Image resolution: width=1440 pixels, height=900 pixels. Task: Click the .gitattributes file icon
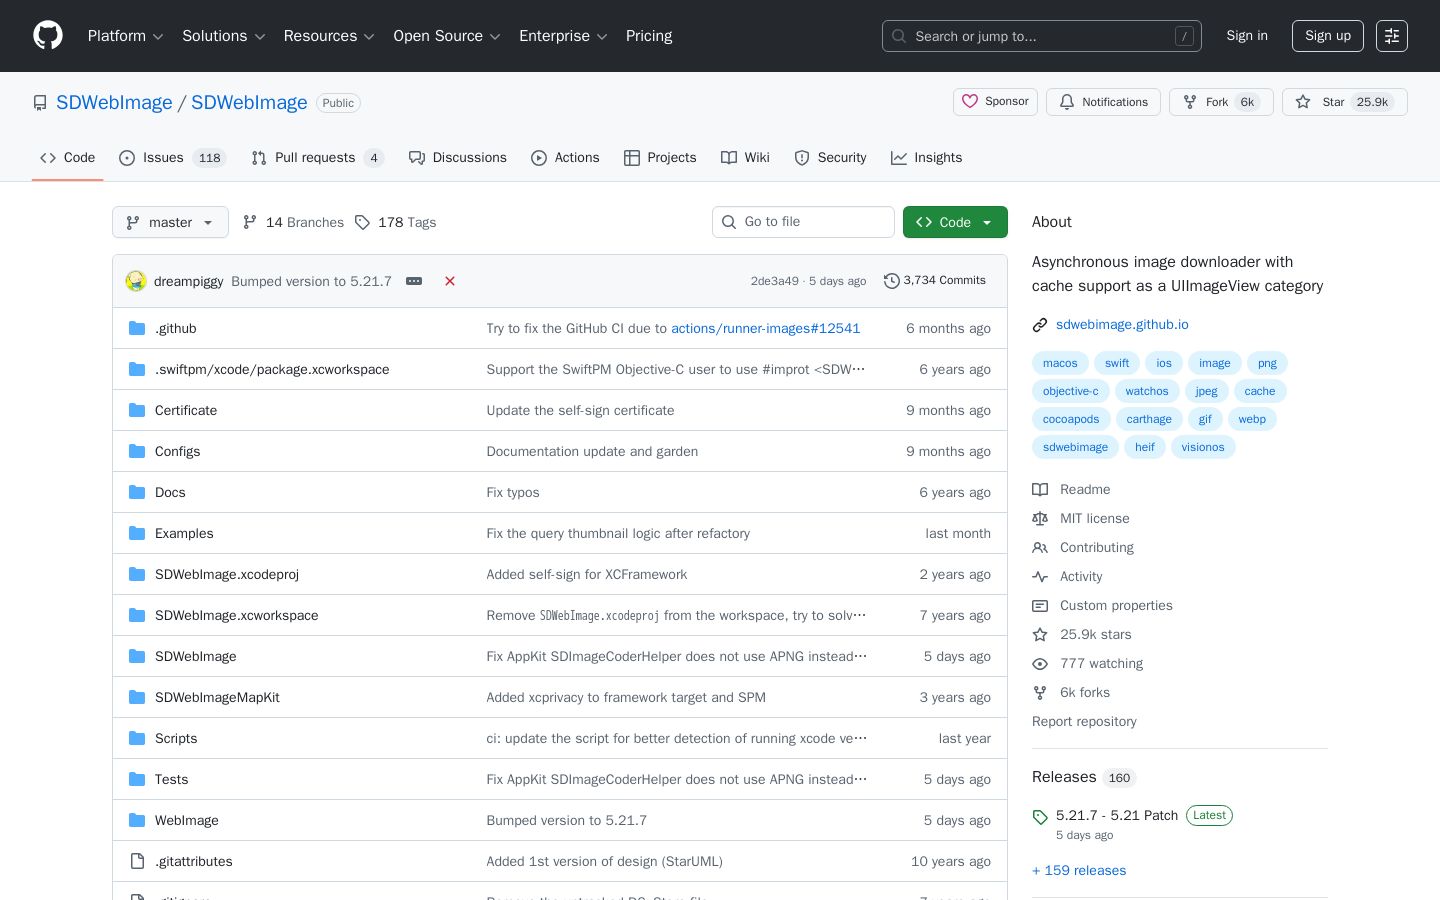(137, 861)
